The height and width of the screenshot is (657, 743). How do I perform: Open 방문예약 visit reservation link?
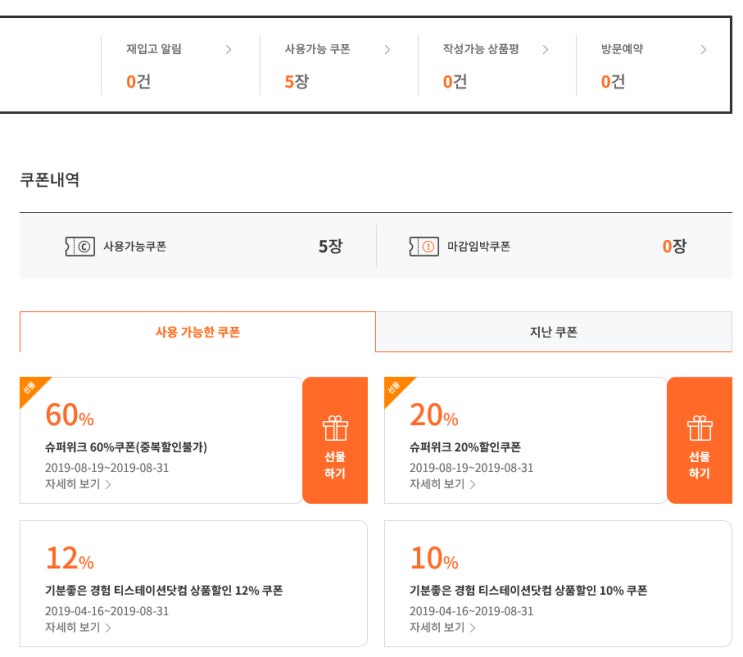pyautogui.click(x=622, y=49)
